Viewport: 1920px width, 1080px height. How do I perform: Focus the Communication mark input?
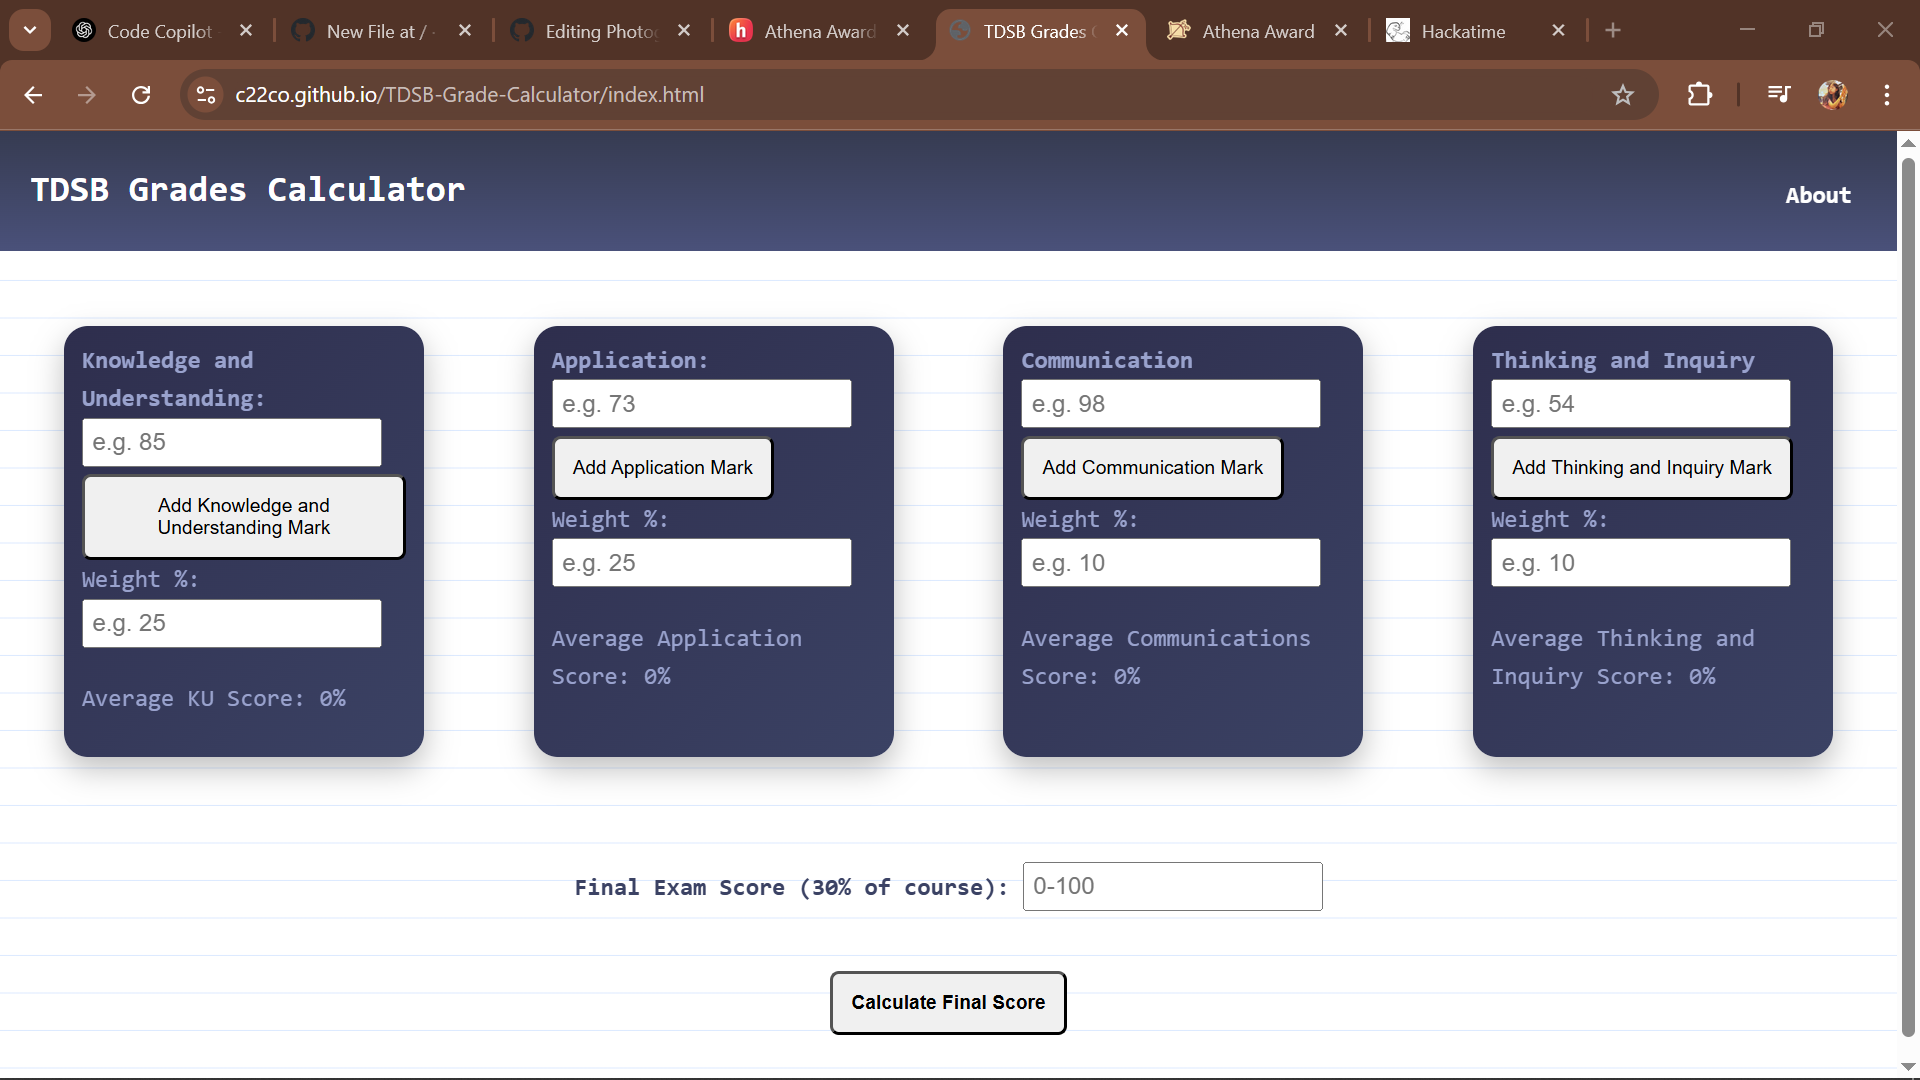tap(1170, 404)
